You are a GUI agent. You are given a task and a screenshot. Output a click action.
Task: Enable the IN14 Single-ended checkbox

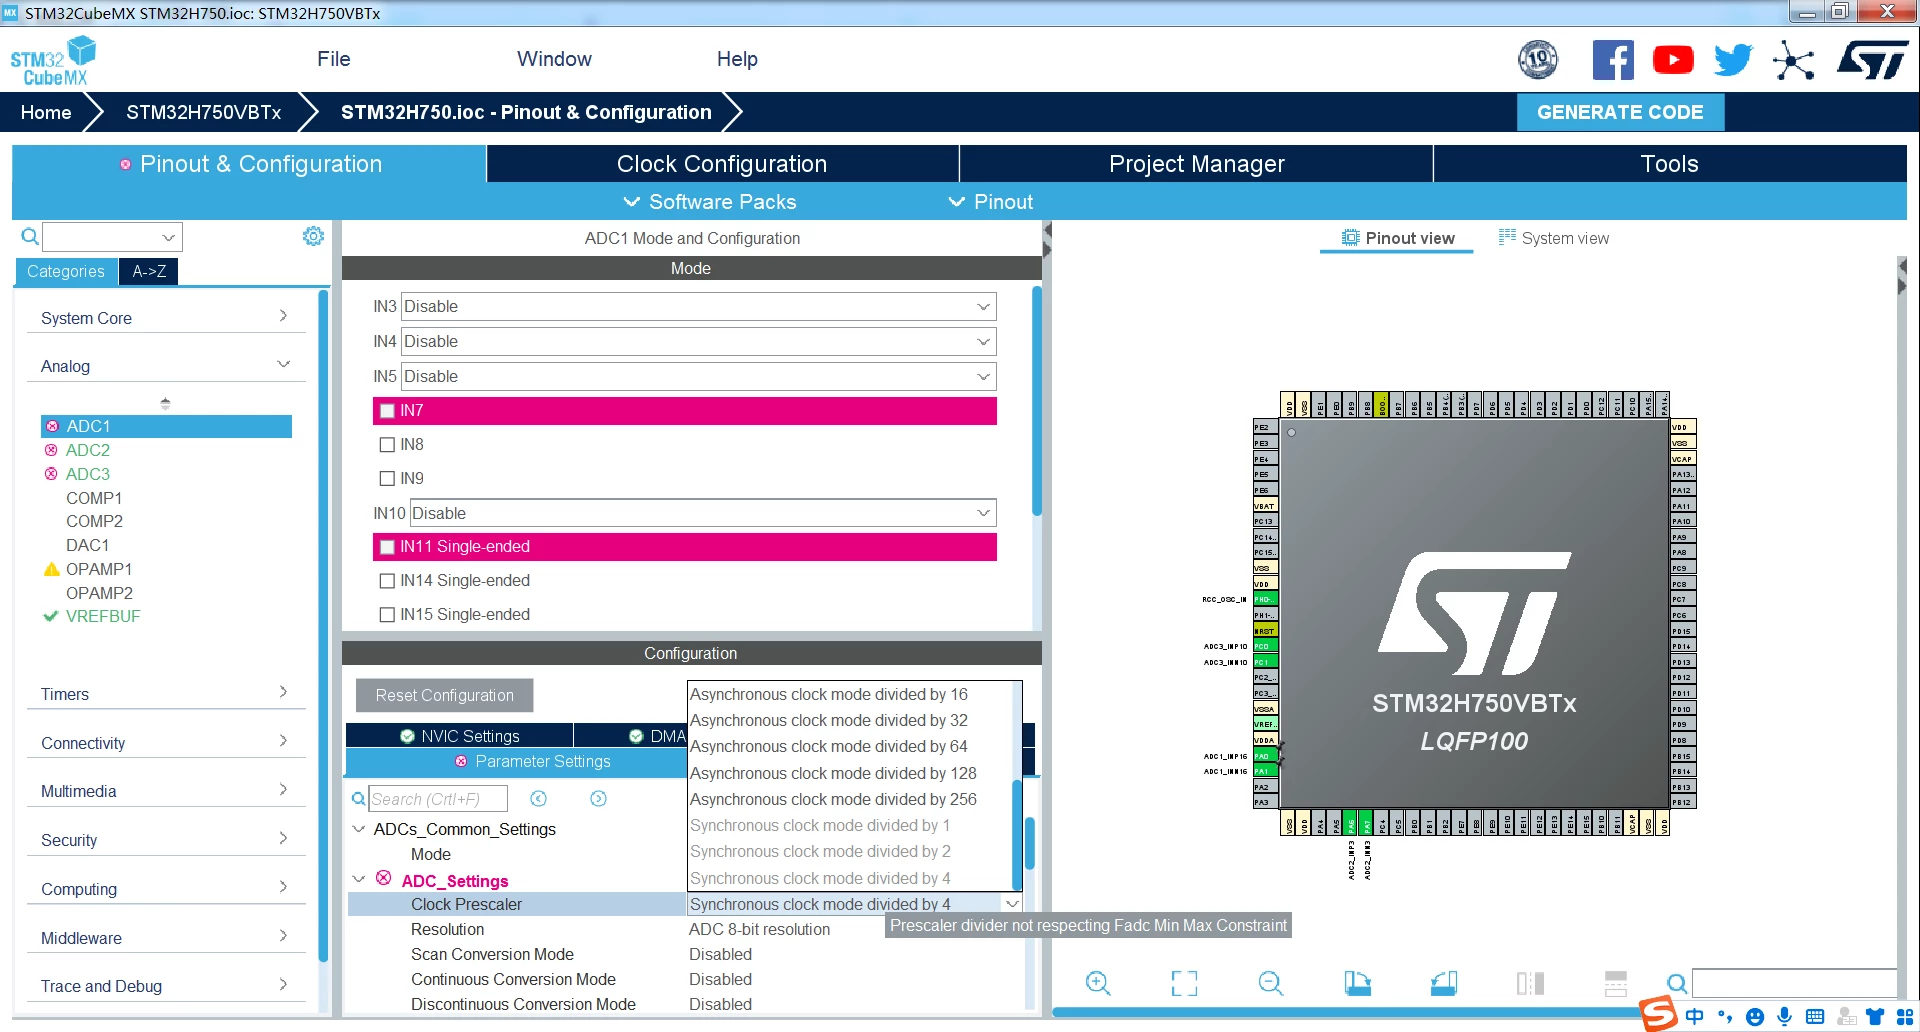(387, 581)
